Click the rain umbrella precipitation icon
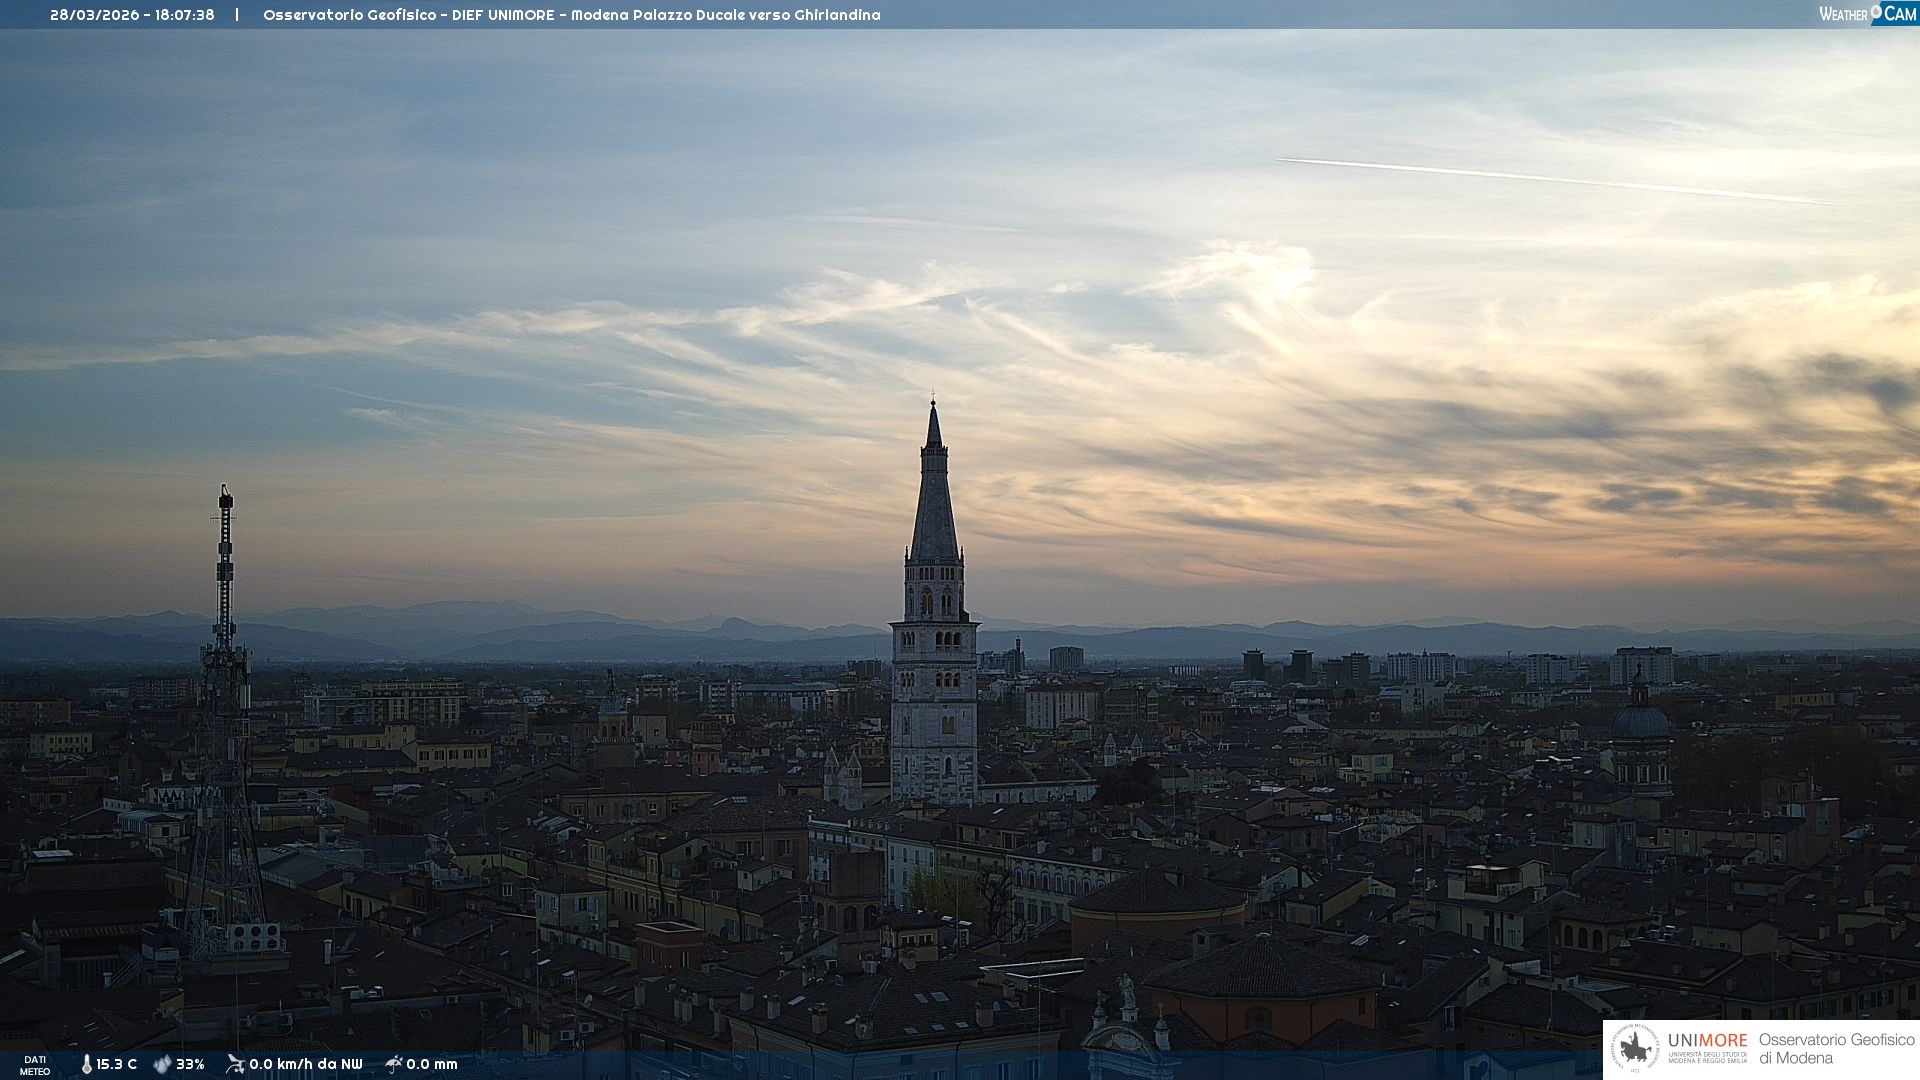The image size is (1920, 1080). [394, 1064]
